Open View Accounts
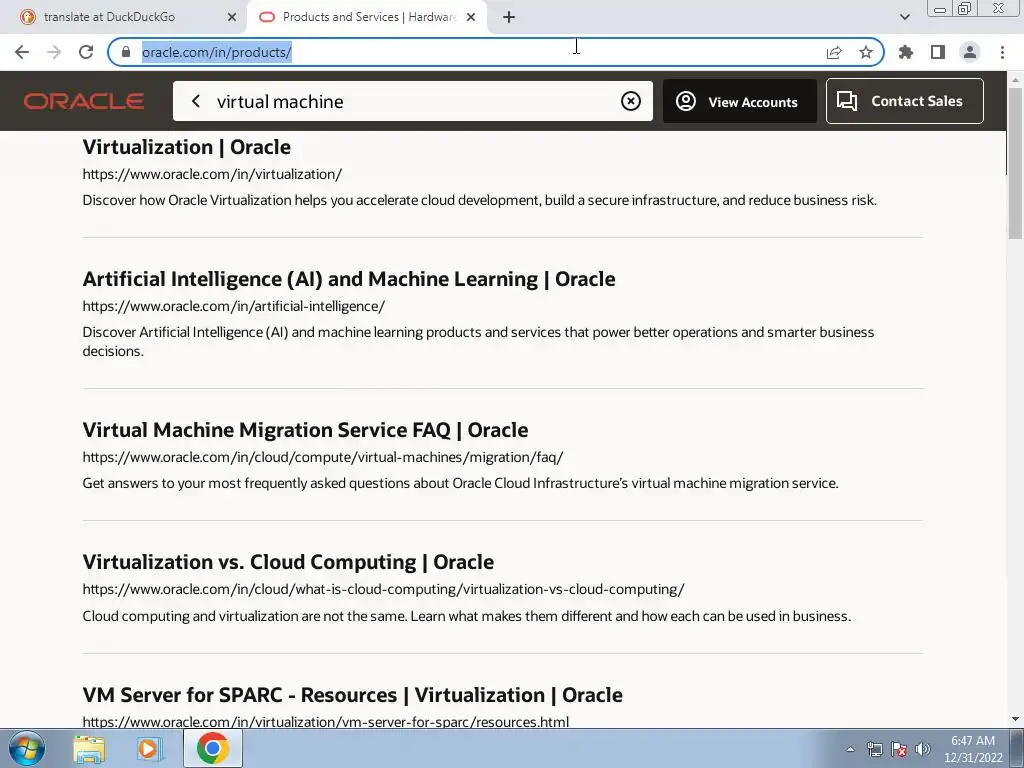 [739, 101]
